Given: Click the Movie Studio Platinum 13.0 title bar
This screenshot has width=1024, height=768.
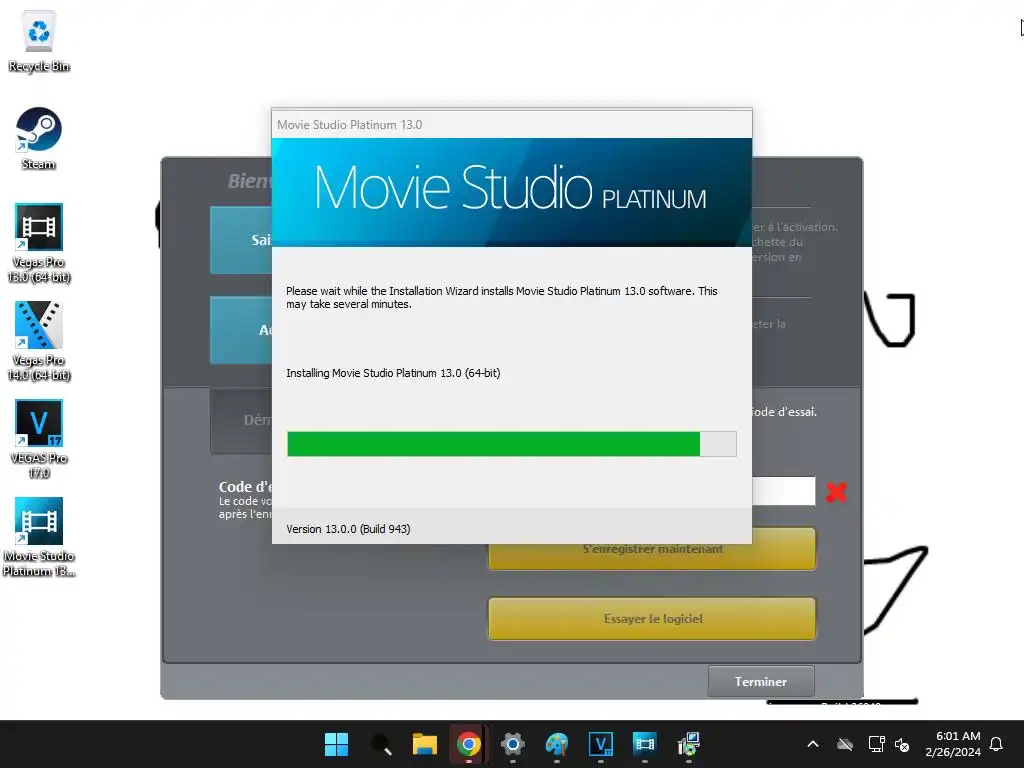Looking at the screenshot, I should (x=511, y=124).
